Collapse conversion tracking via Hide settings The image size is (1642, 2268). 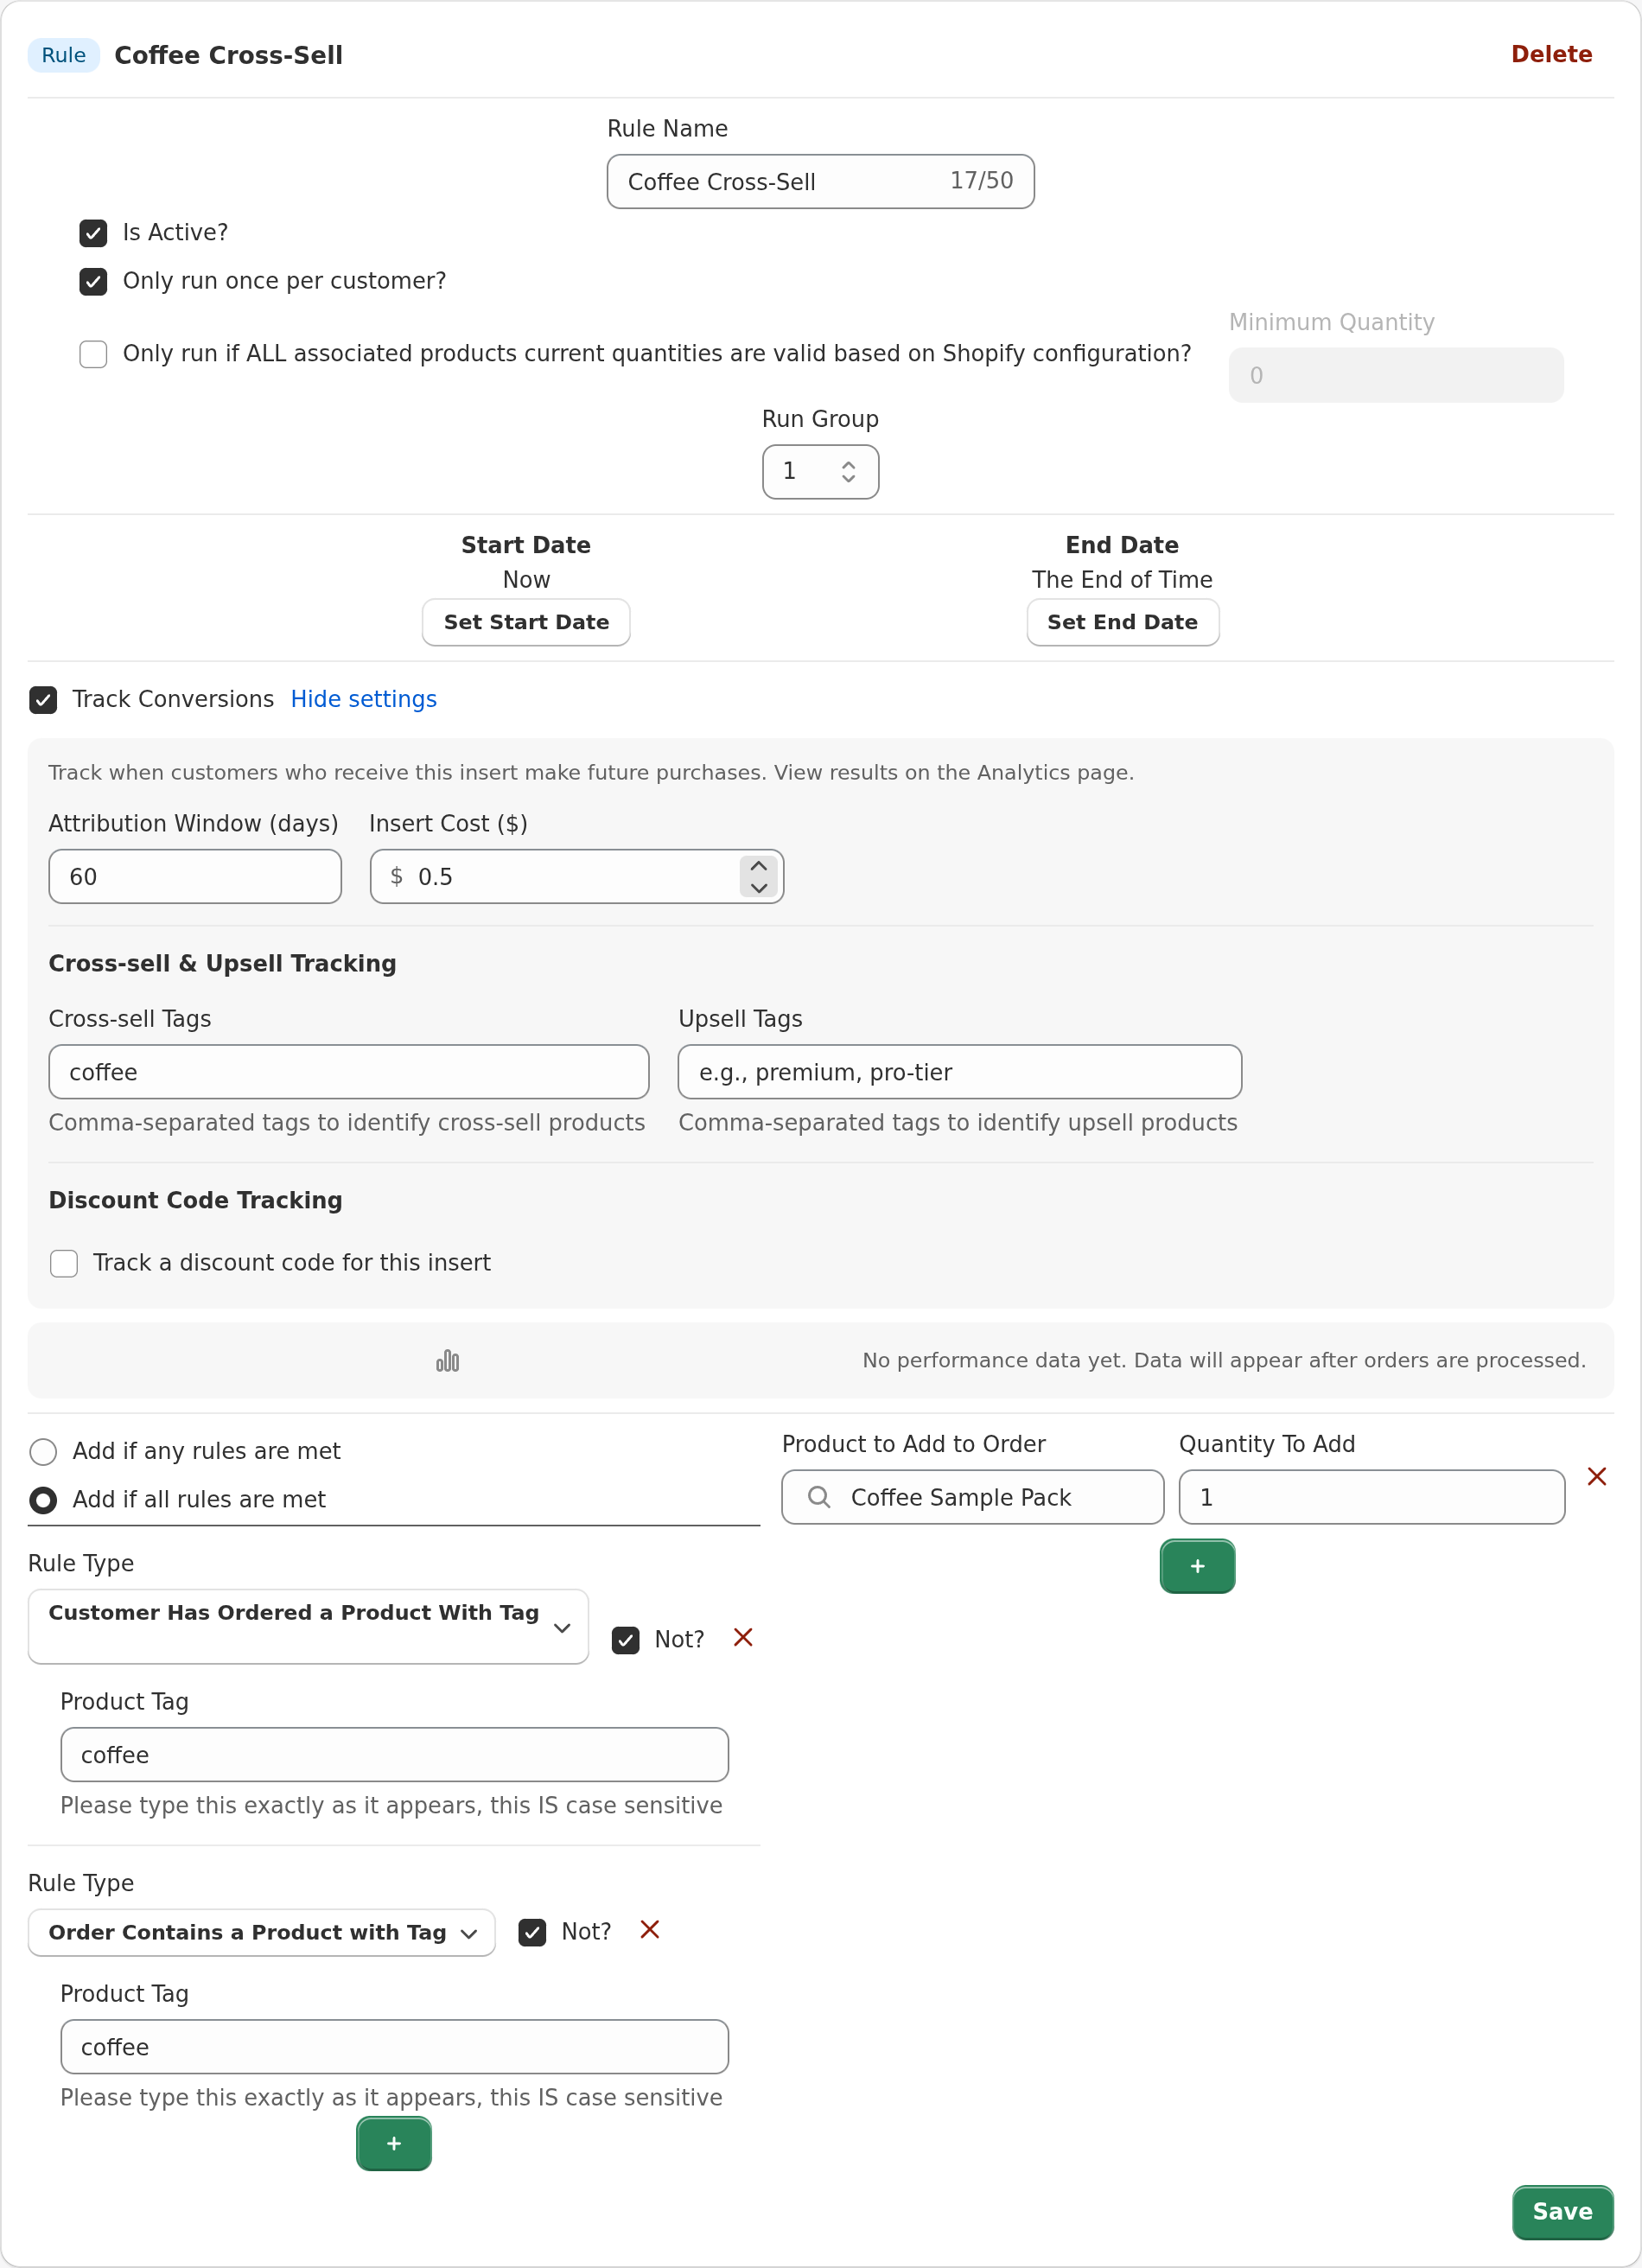tap(363, 699)
